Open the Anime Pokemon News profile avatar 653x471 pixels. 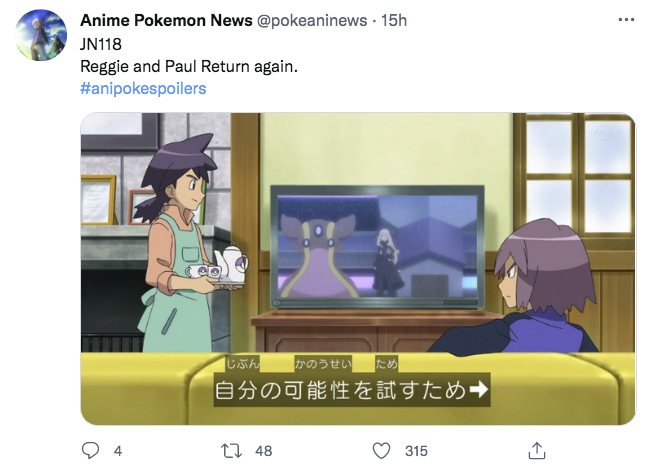pyautogui.click(x=41, y=35)
